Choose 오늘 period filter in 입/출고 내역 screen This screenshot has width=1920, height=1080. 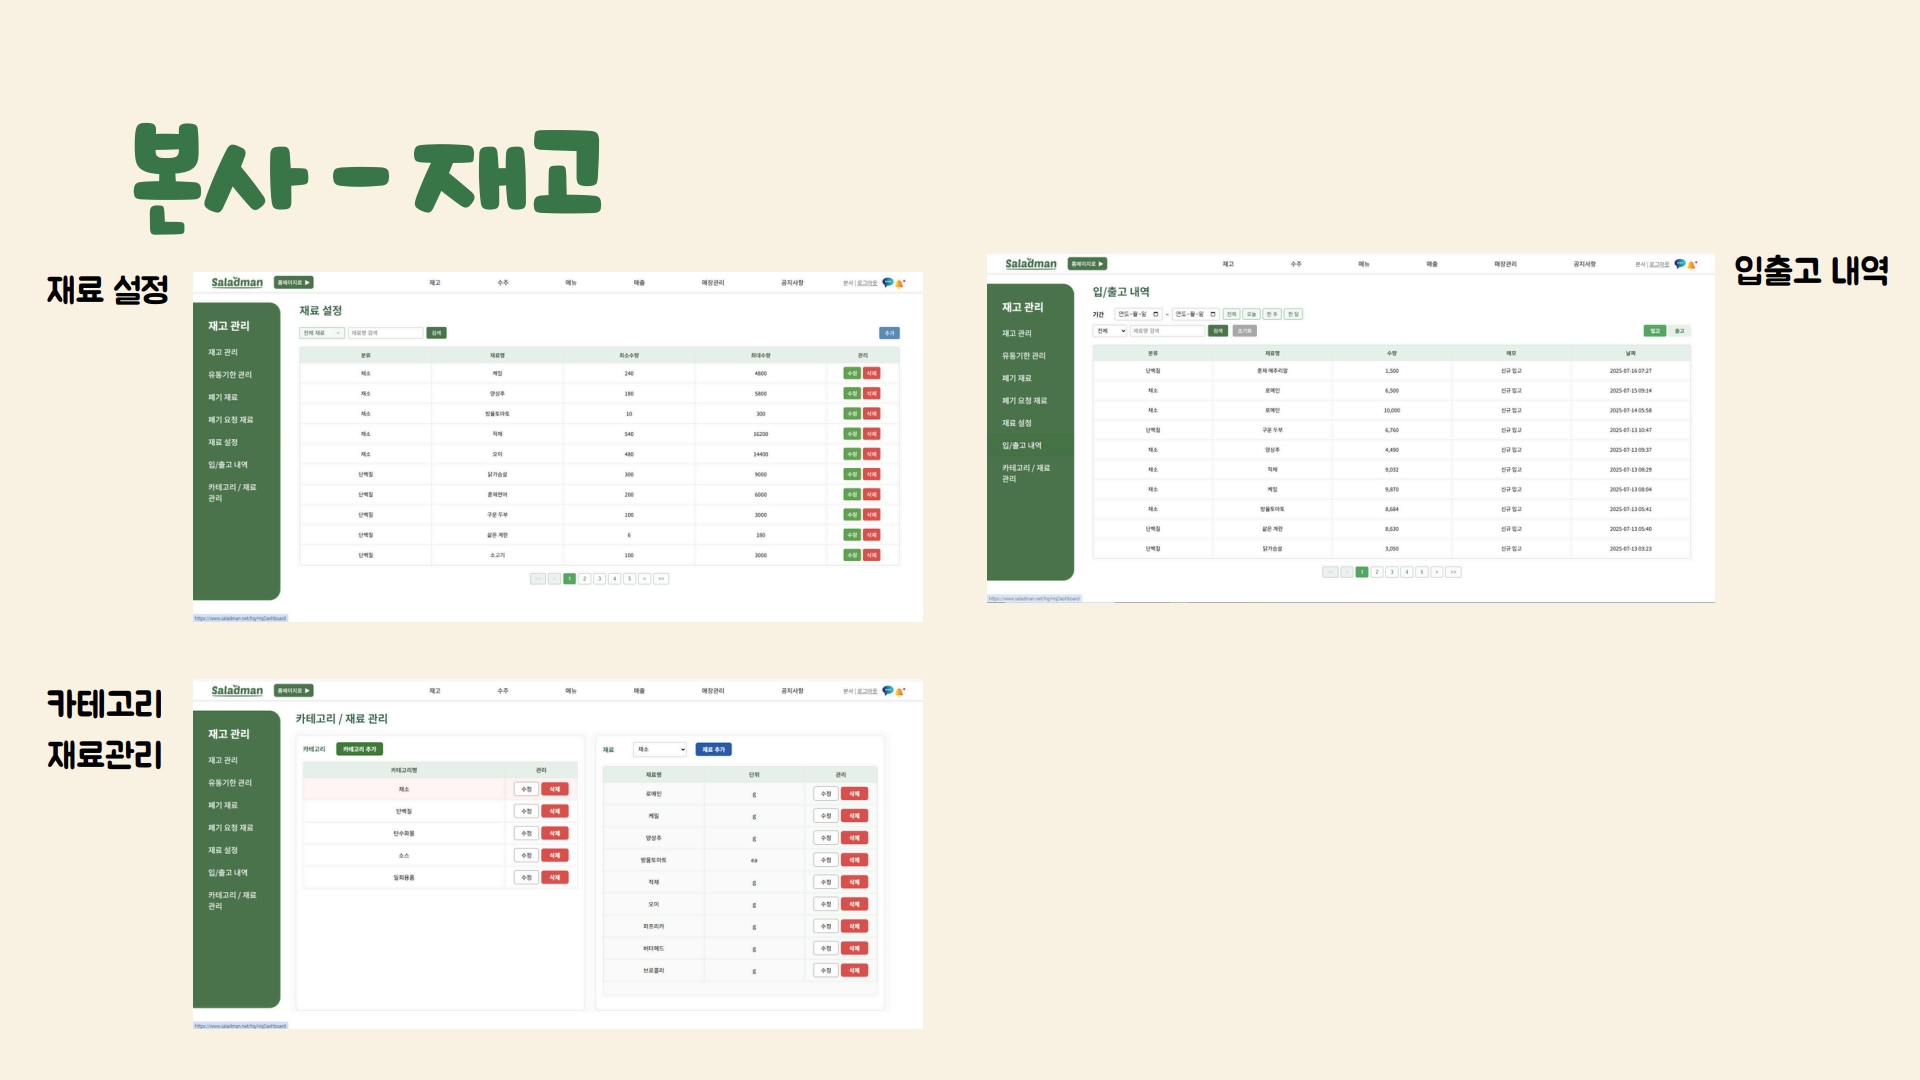(x=1251, y=314)
